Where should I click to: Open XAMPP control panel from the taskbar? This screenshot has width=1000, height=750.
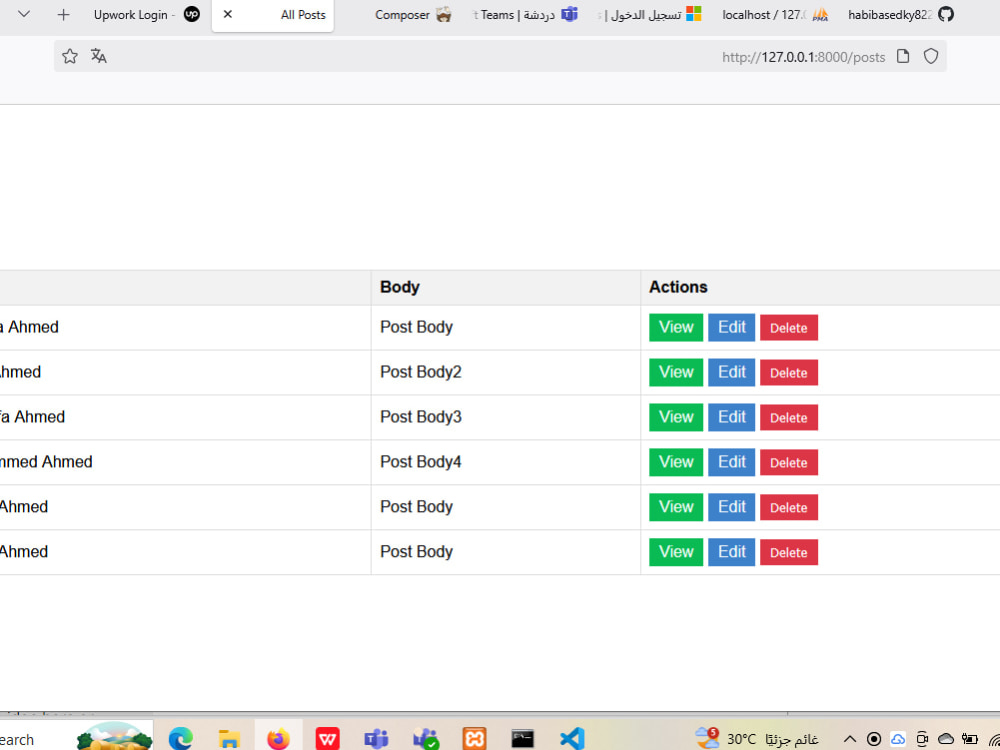pos(474,739)
